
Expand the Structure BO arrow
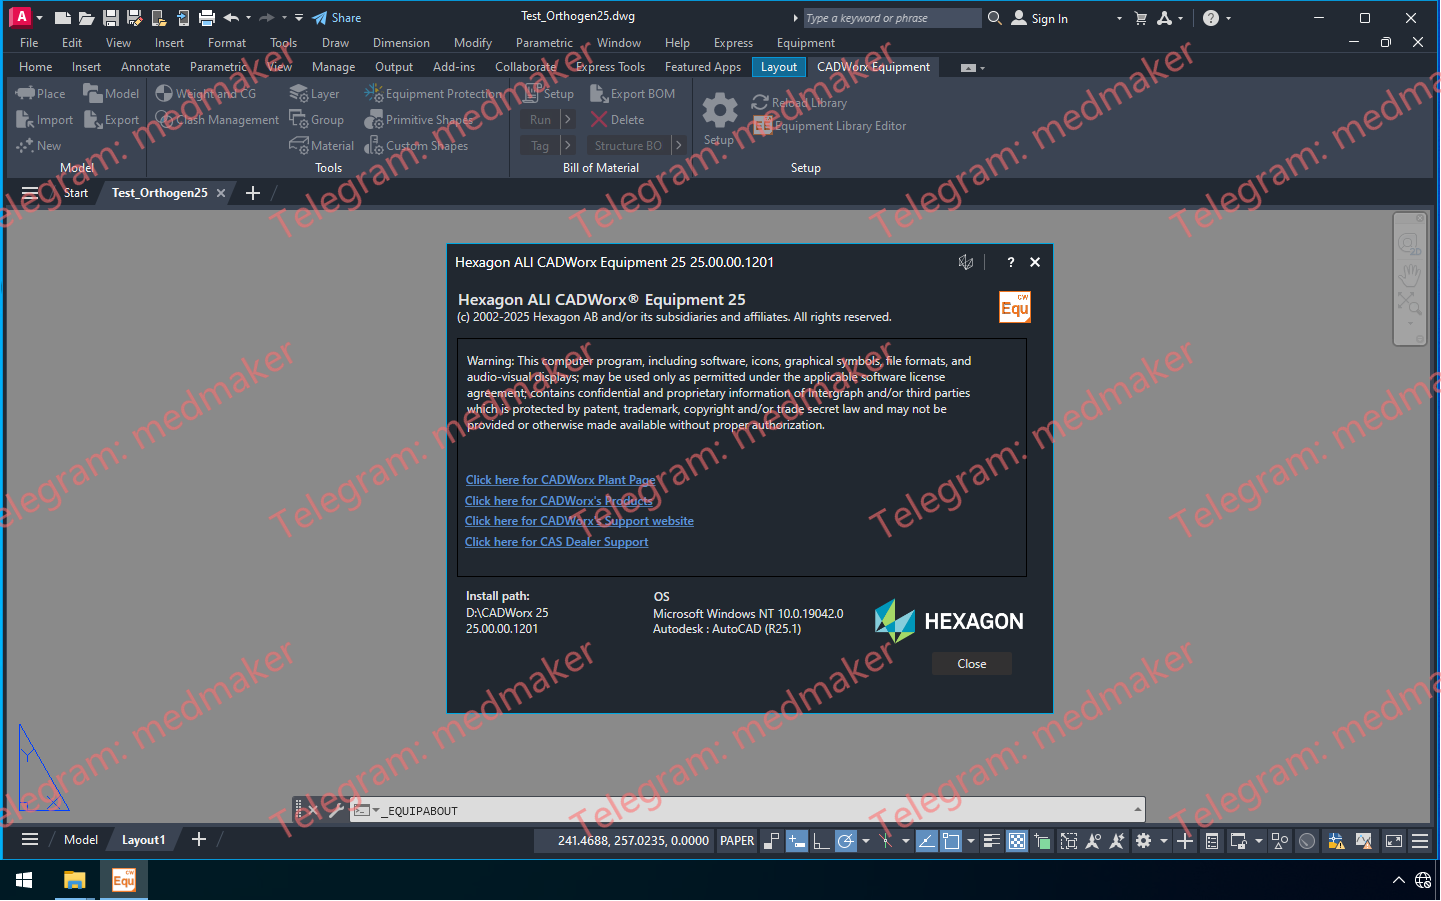678,146
